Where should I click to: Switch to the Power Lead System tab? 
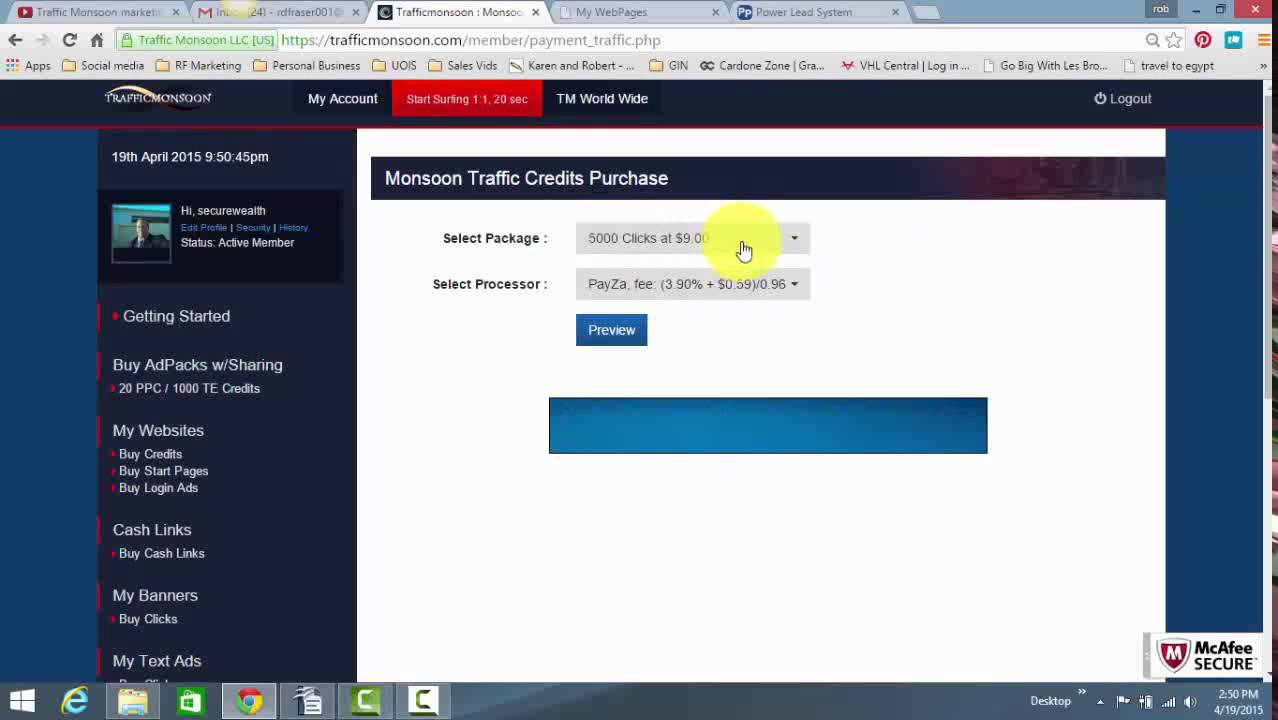pyautogui.click(x=817, y=12)
